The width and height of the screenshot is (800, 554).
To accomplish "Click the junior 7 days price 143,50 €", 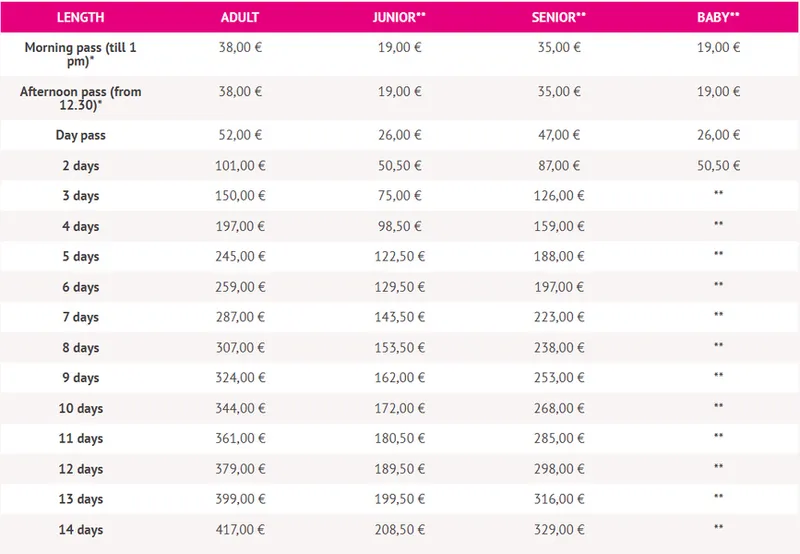I will (x=399, y=317).
